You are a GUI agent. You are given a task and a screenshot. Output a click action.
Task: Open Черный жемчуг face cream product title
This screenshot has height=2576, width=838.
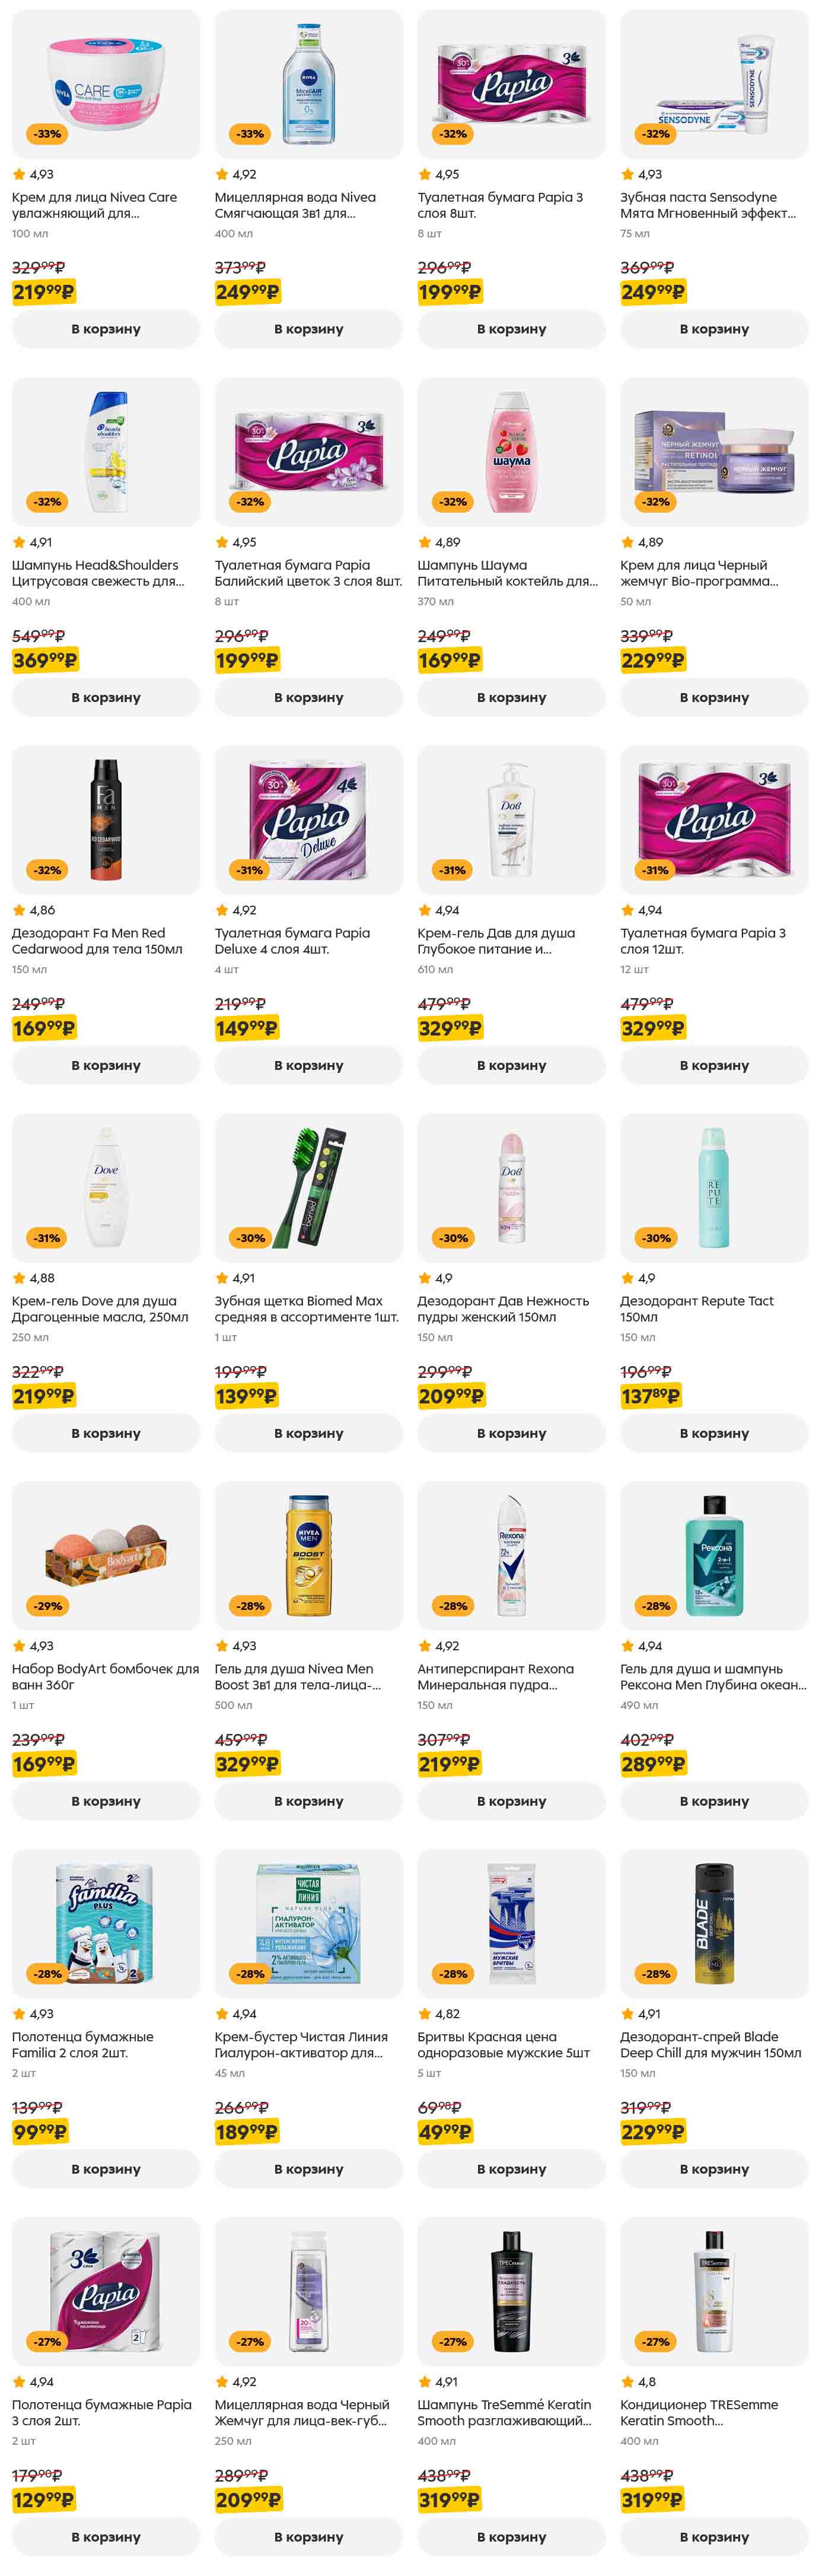699,573
